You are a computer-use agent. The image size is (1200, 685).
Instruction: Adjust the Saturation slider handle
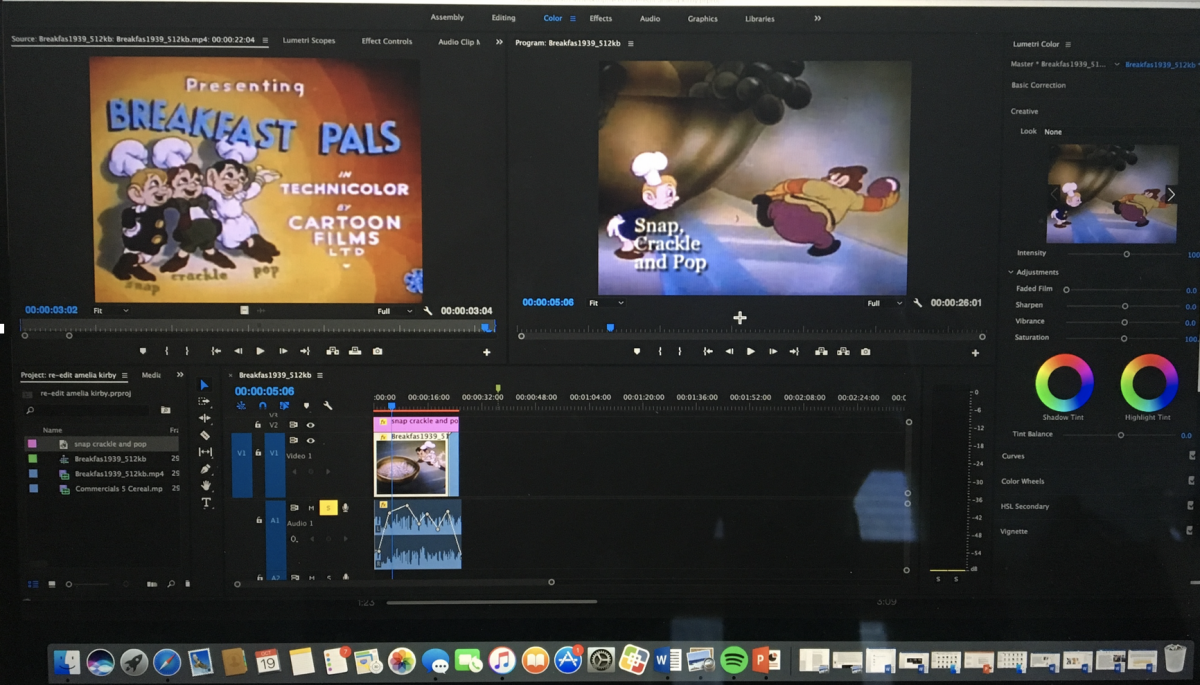pos(1124,338)
